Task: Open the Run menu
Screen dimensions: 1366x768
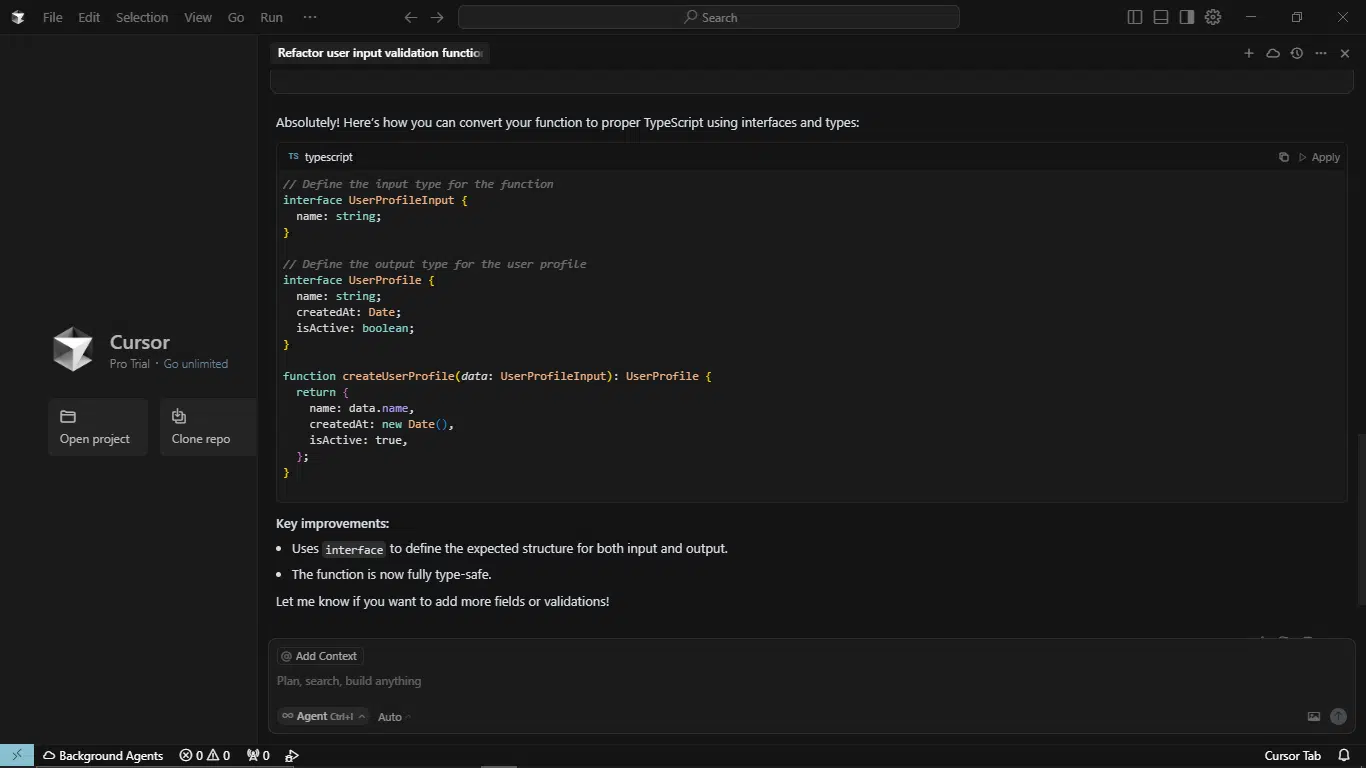Action: pyautogui.click(x=271, y=17)
